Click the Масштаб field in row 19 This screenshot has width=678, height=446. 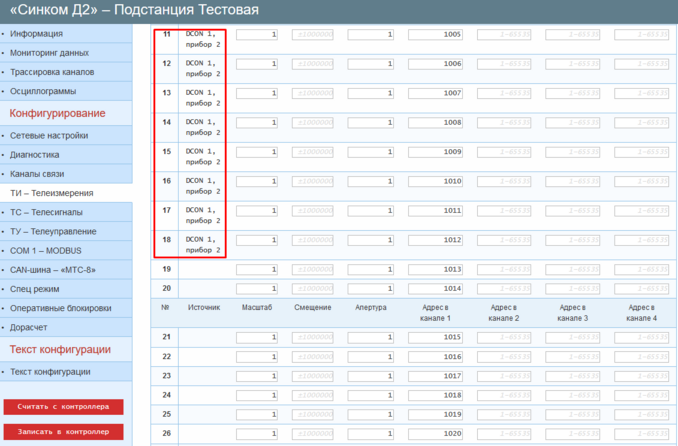(257, 270)
